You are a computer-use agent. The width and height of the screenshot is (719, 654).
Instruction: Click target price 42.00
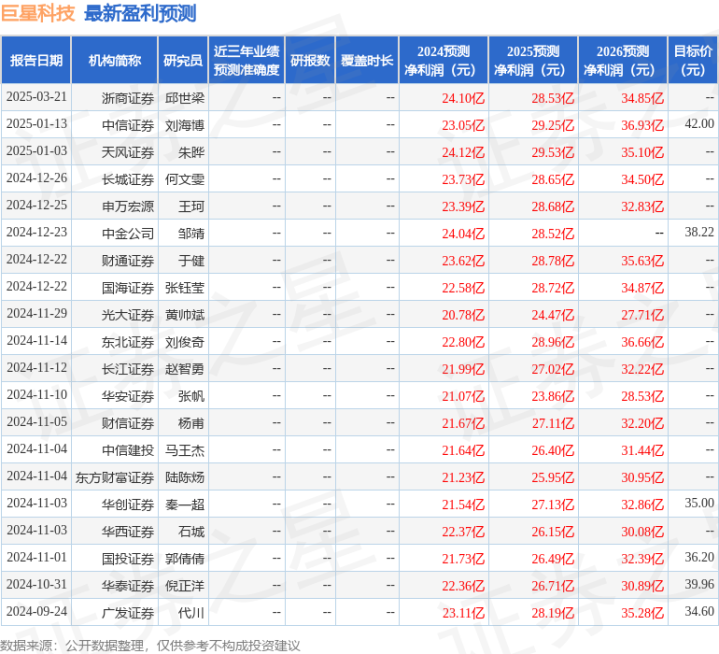(699, 124)
